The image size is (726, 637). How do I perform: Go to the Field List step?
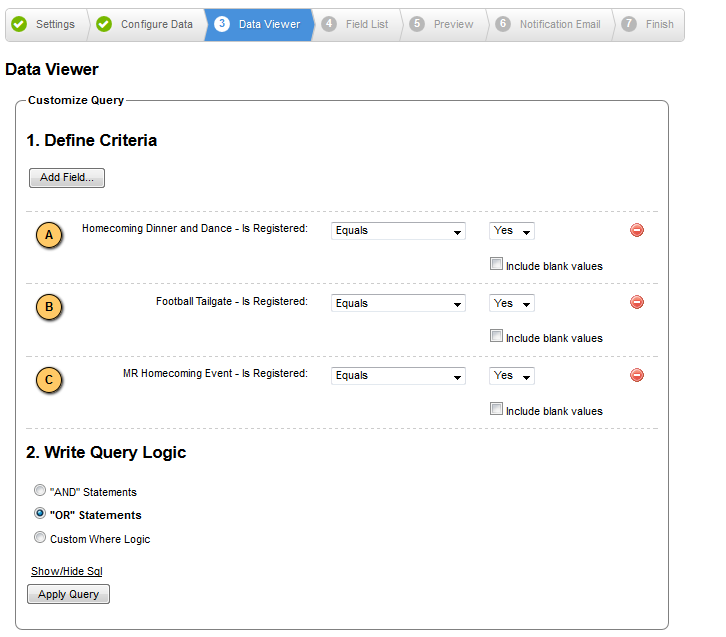pos(356,24)
